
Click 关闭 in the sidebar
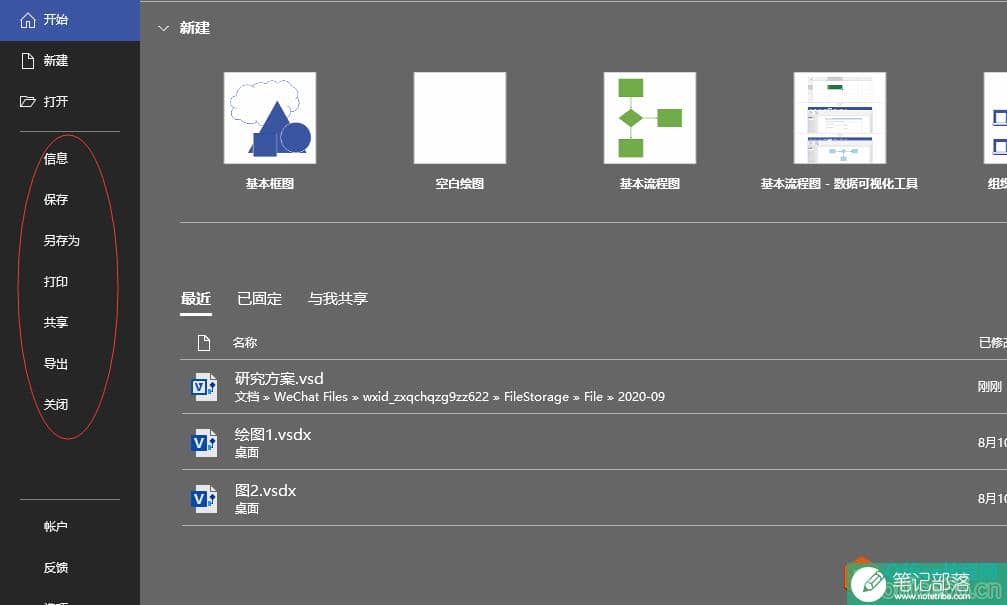click(56, 405)
